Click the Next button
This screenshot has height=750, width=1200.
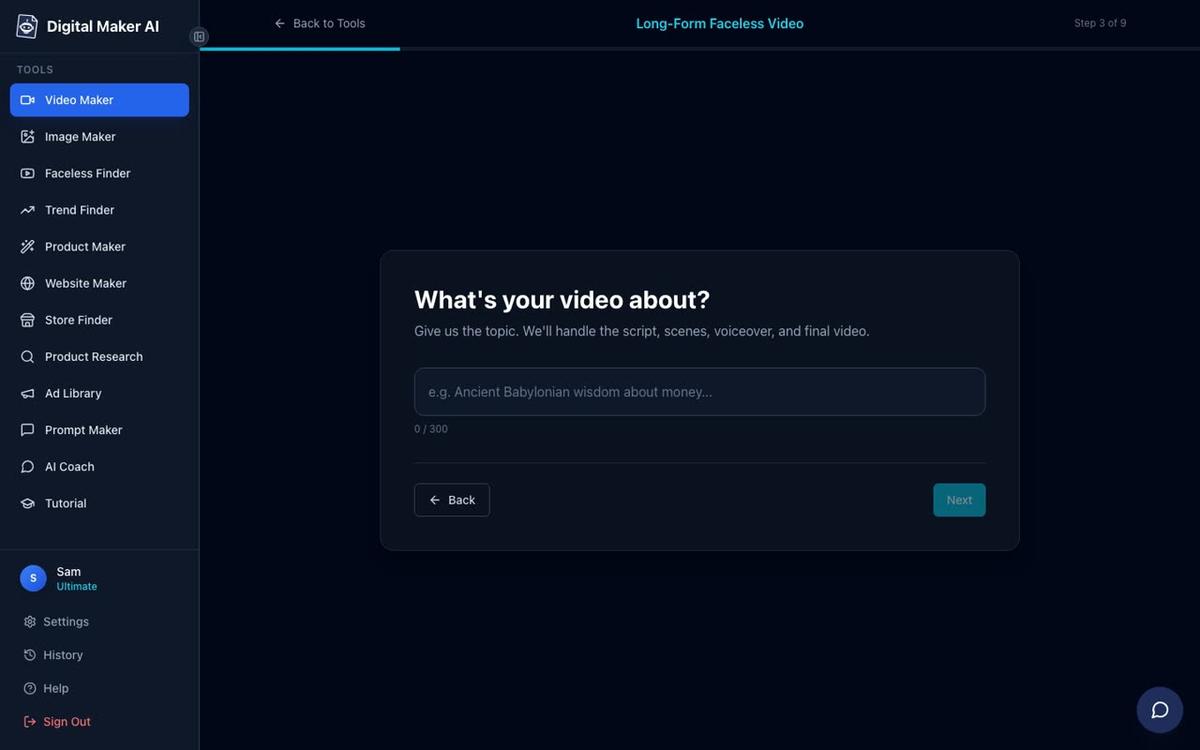point(959,500)
